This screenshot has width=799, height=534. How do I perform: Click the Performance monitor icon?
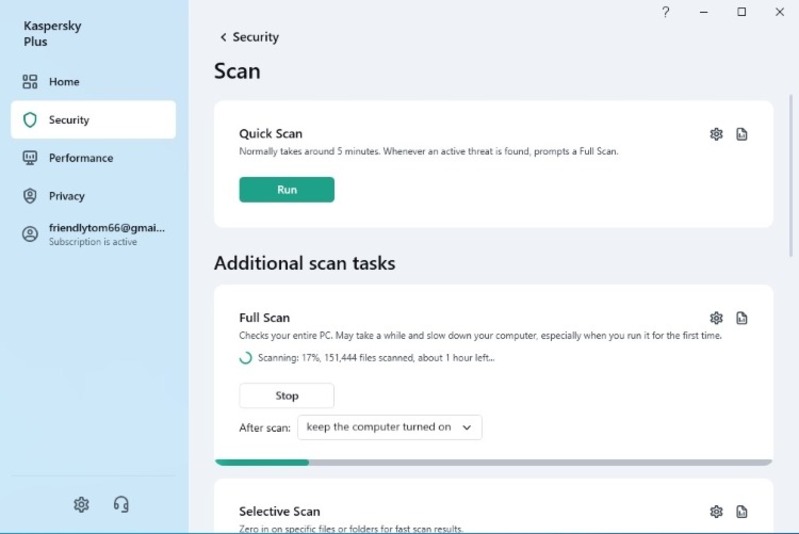coord(30,158)
